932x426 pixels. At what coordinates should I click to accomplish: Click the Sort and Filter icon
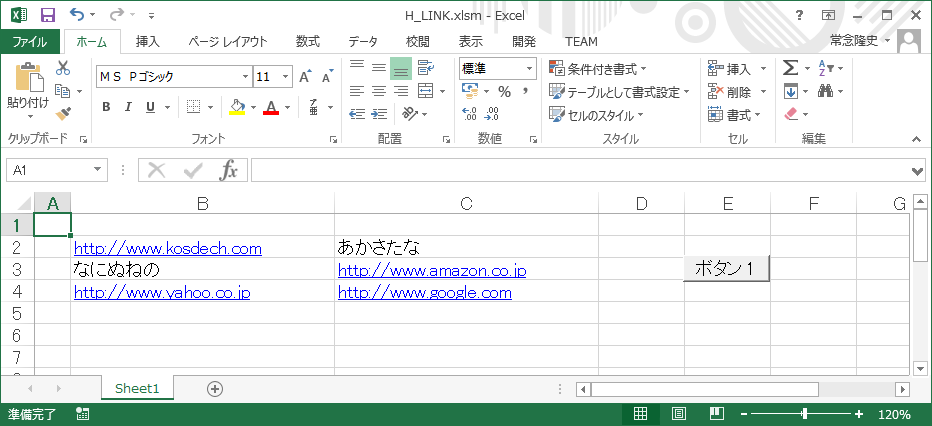[827, 68]
